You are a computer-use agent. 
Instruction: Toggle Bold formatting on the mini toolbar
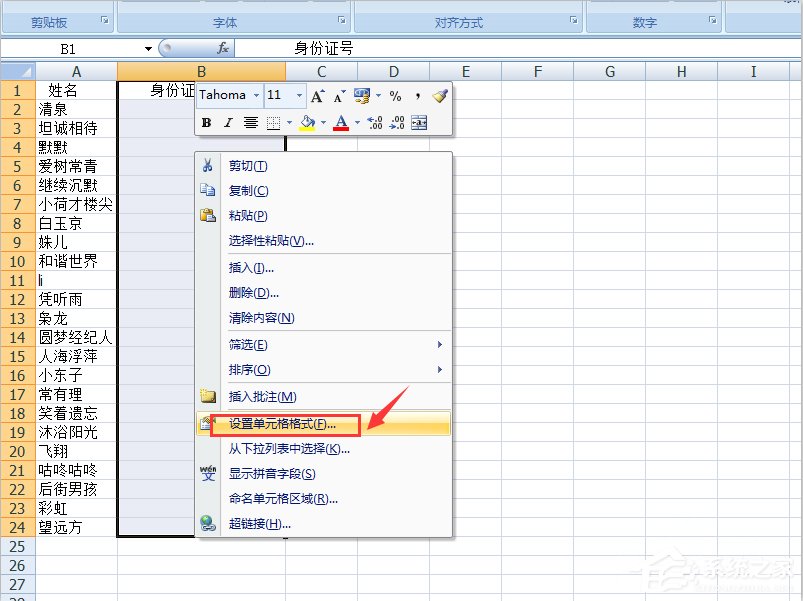tap(205, 121)
